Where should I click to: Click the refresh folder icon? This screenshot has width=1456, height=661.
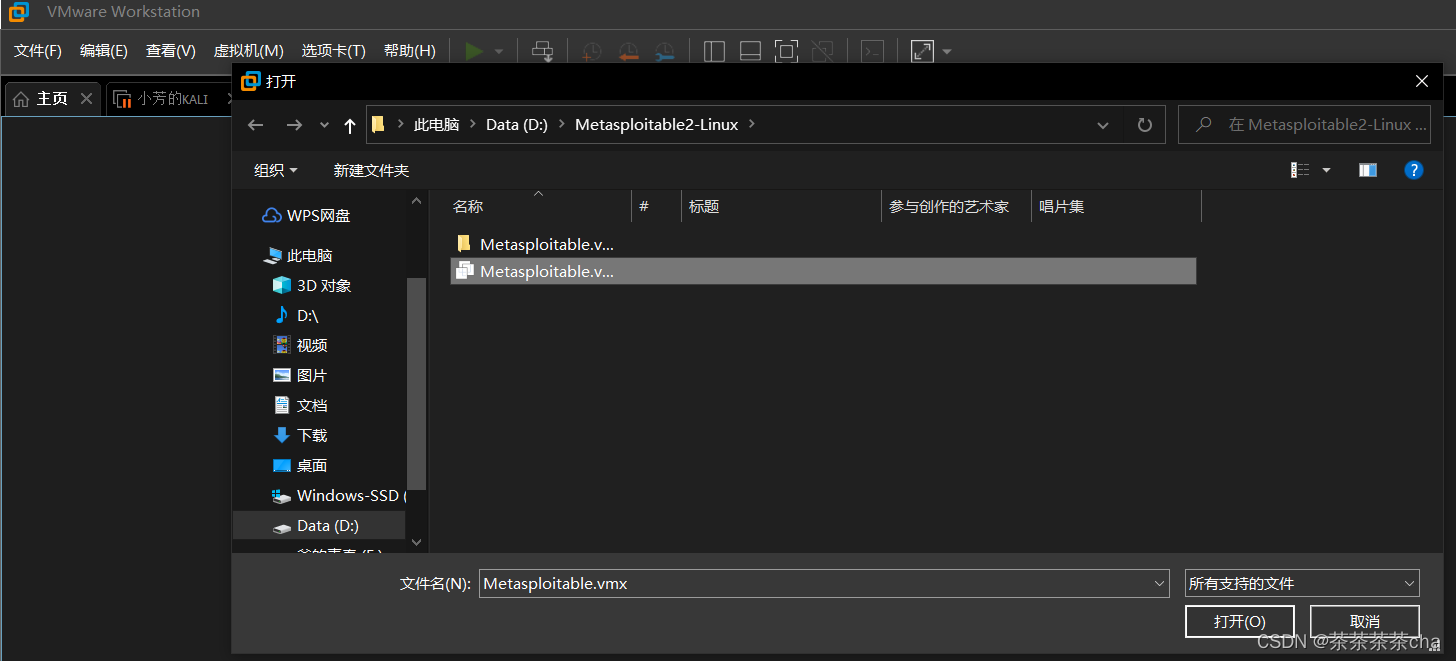click(1145, 125)
